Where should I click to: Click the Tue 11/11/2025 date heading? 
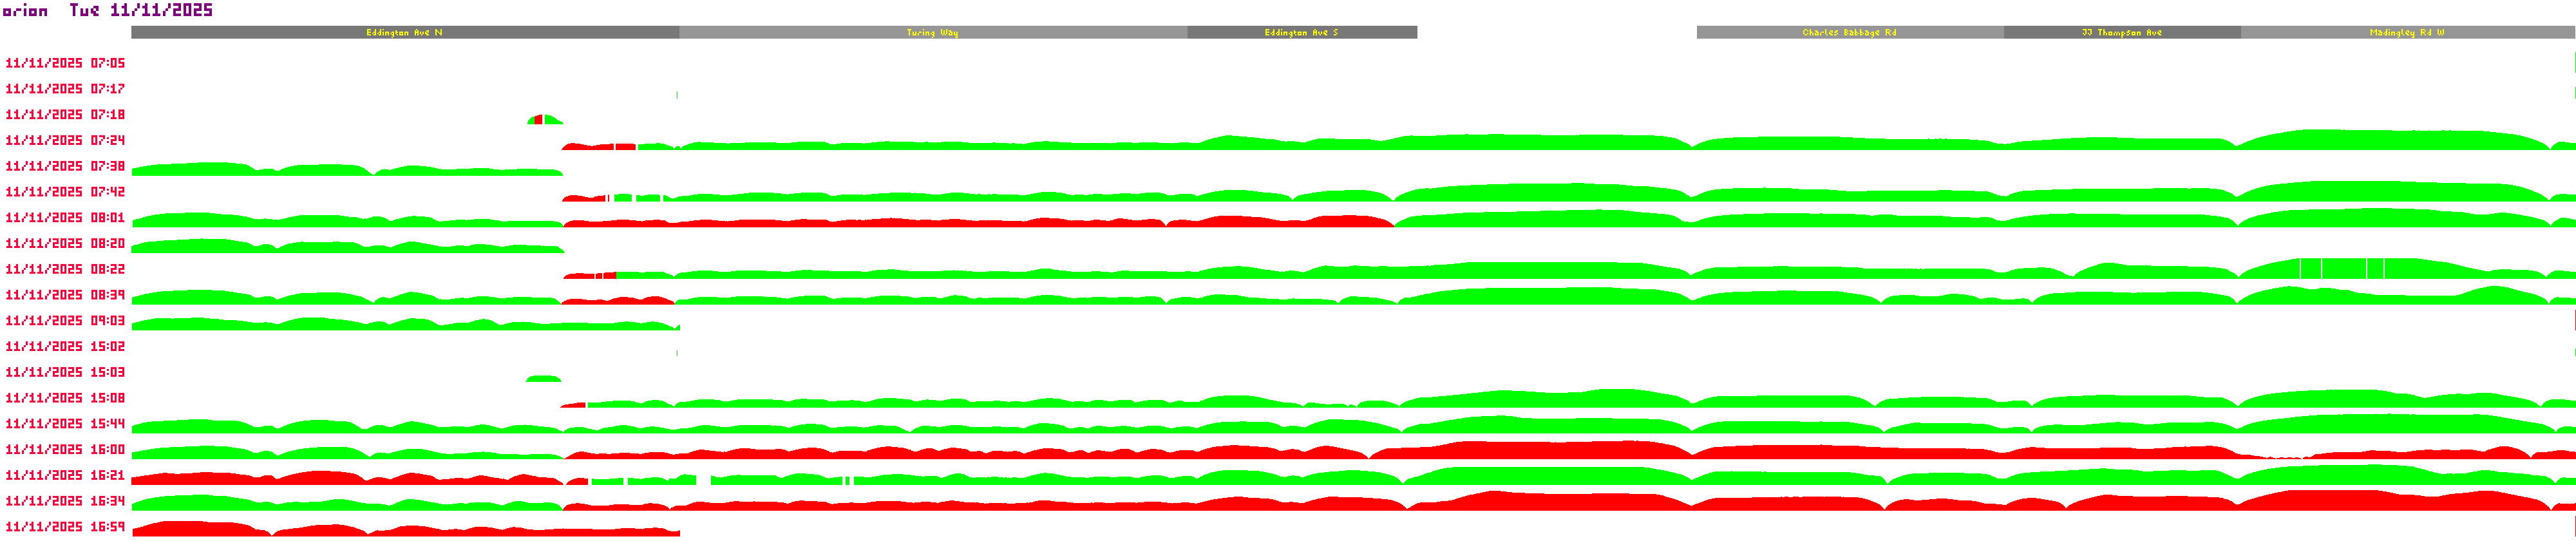(141, 11)
